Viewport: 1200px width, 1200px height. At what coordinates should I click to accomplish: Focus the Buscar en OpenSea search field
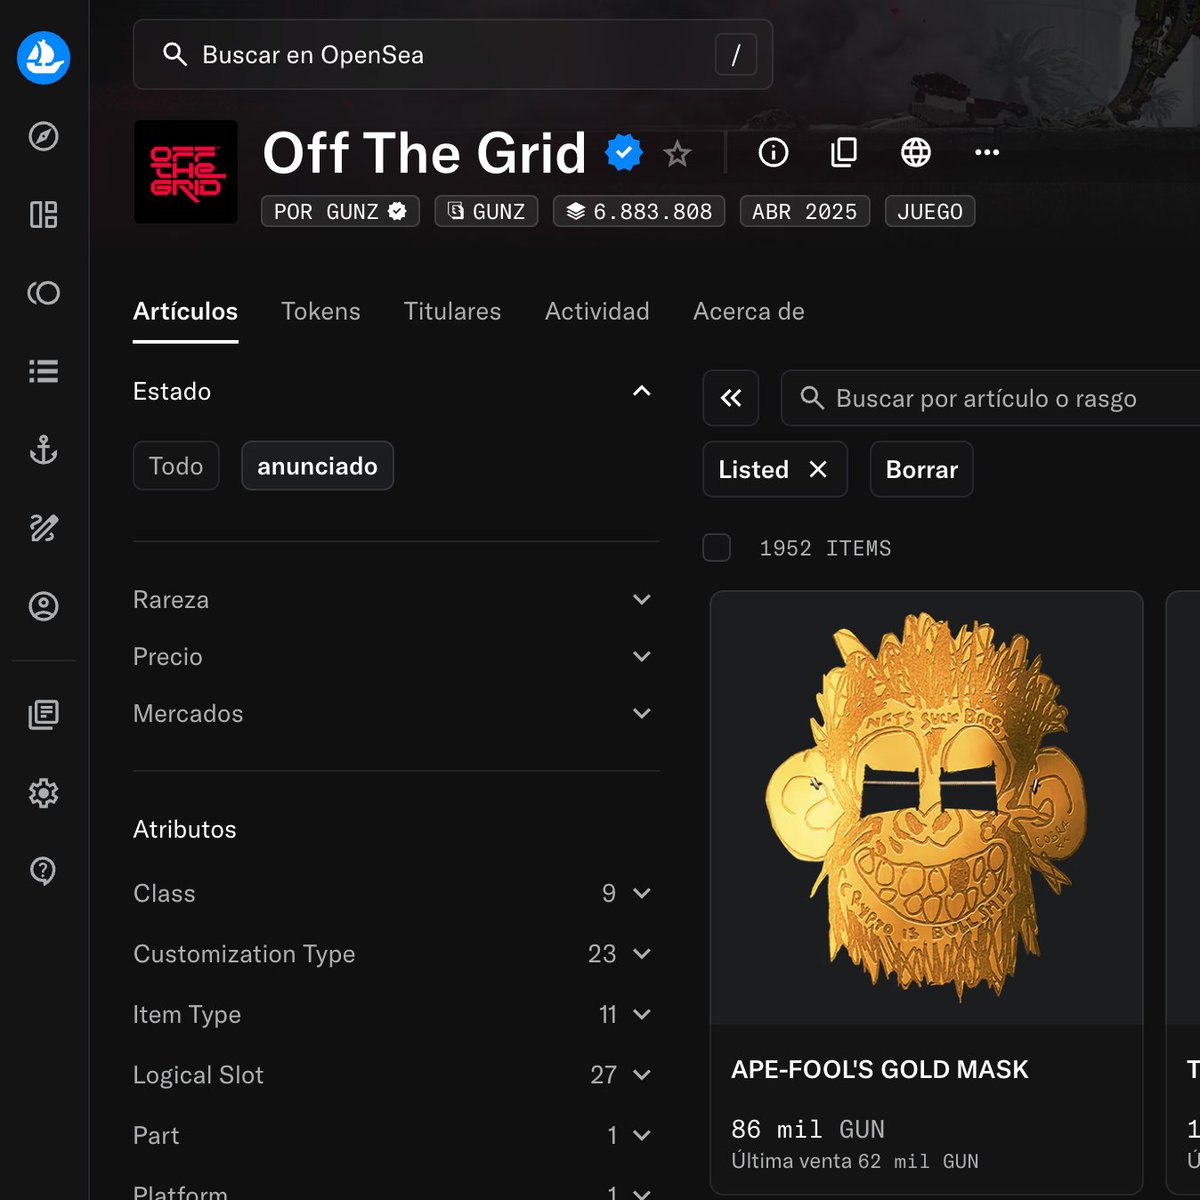pyautogui.click(x=453, y=55)
